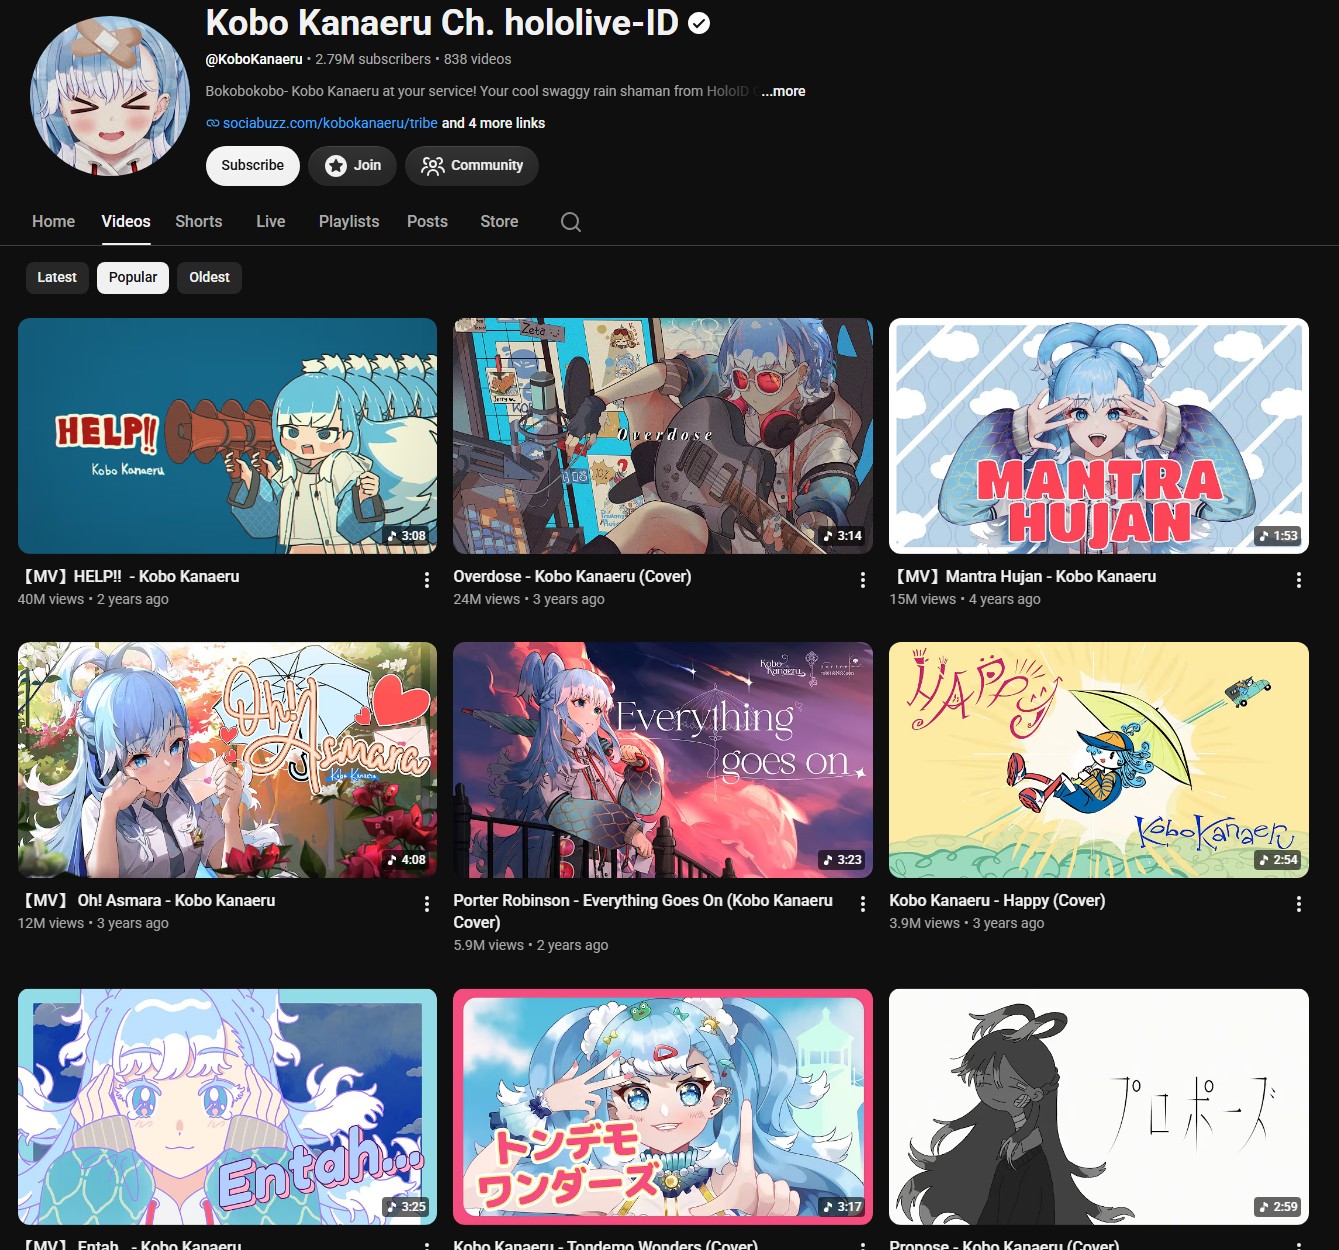The image size is (1339, 1250).
Task: Click the 838 videos count
Action: coord(477,59)
